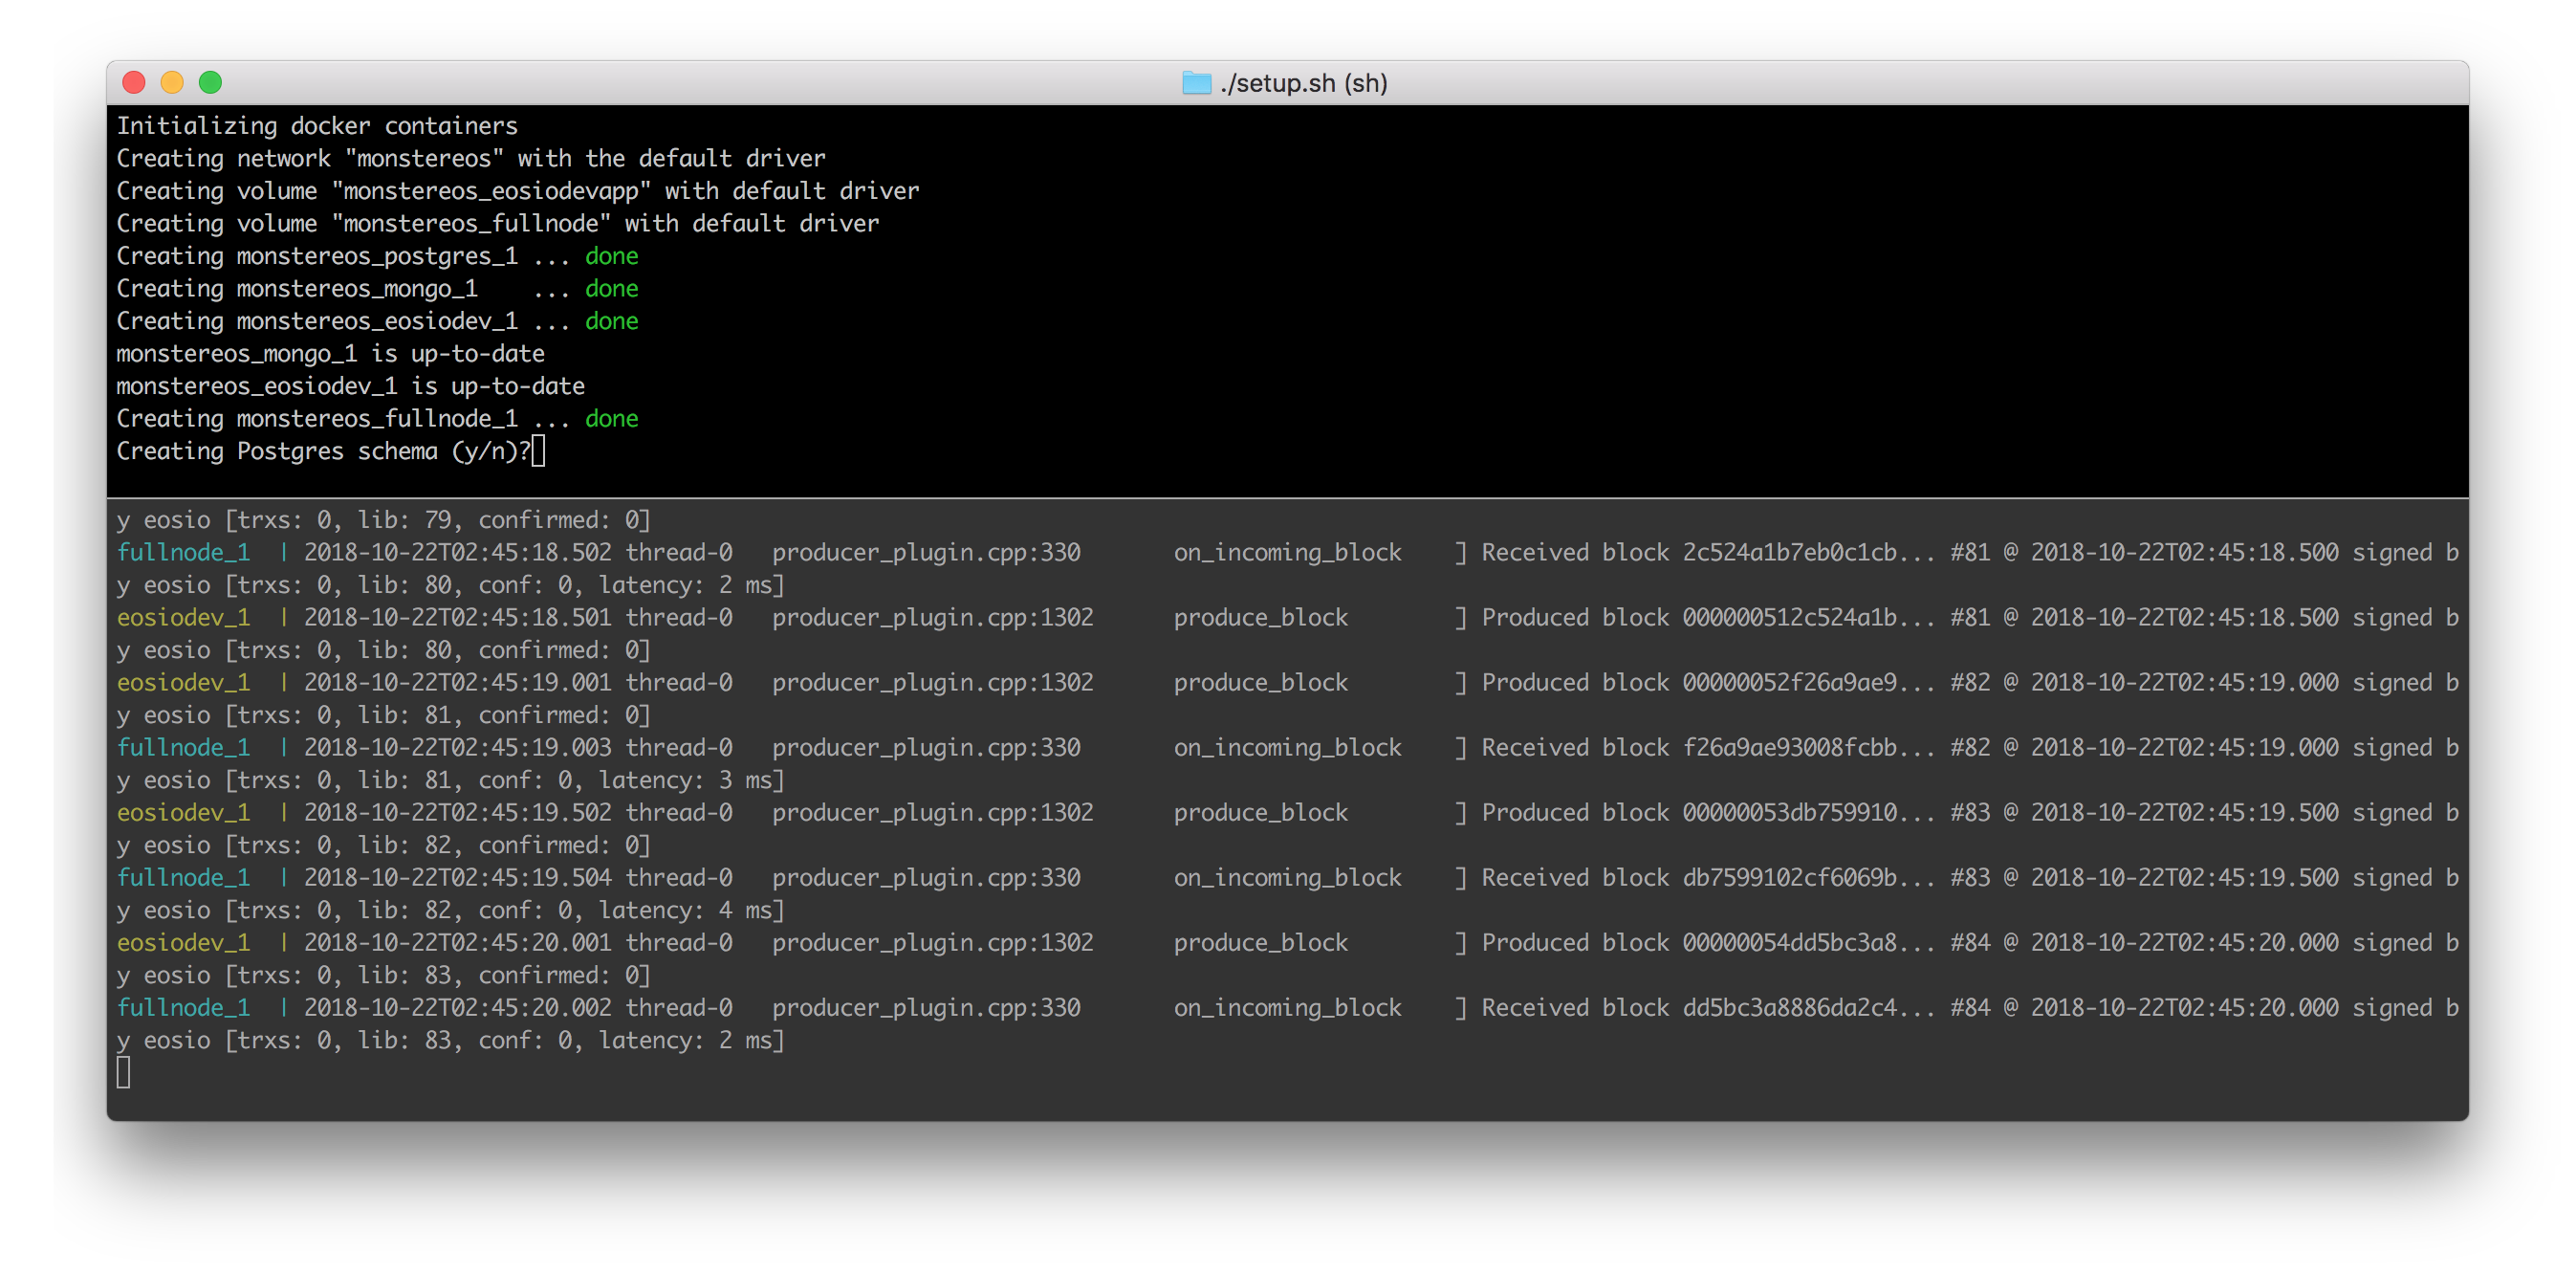This screenshot has width=2576, height=1274.
Task: Click green done beside monstereos_mongo_1
Action: pyautogui.click(x=611, y=288)
